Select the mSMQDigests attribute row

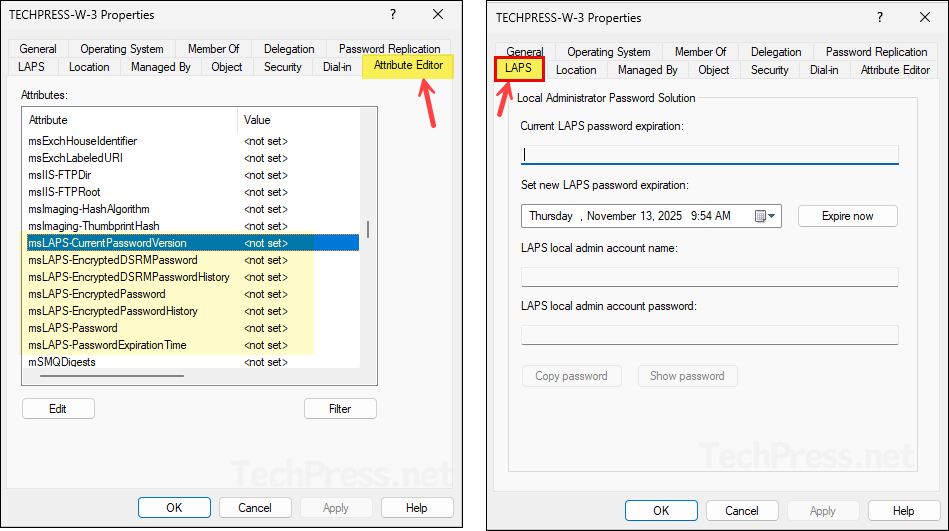click(x=192, y=361)
